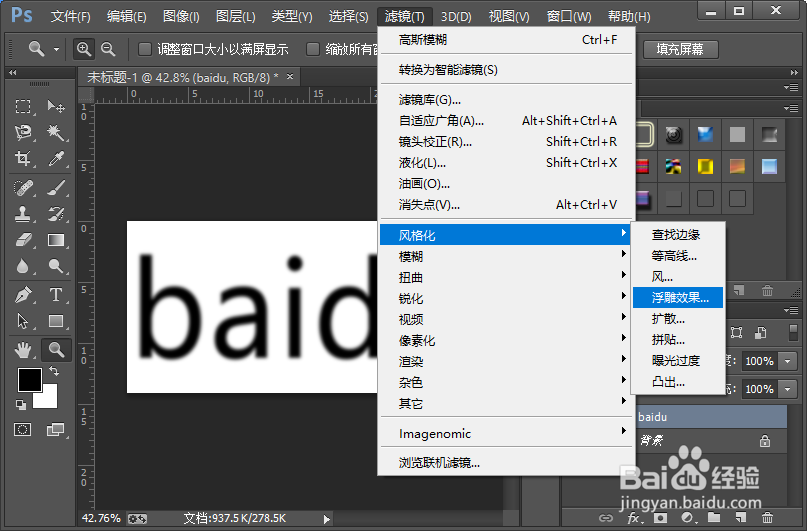Select the Eyedropper tool
Image resolution: width=807 pixels, height=531 pixels.
(56, 158)
